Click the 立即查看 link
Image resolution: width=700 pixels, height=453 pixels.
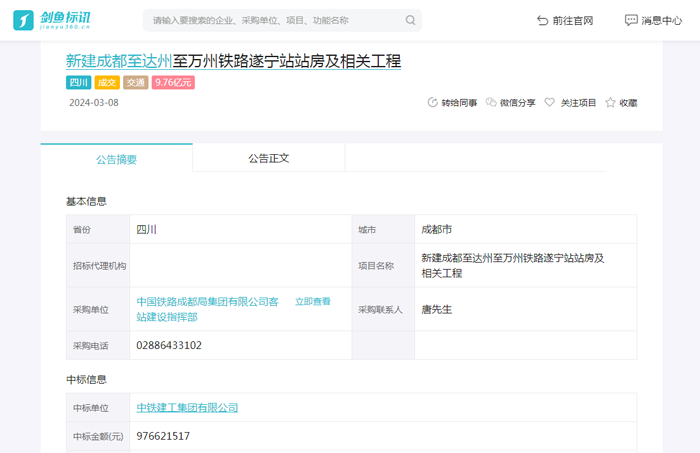pyautogui.click(x=312, y=301)
